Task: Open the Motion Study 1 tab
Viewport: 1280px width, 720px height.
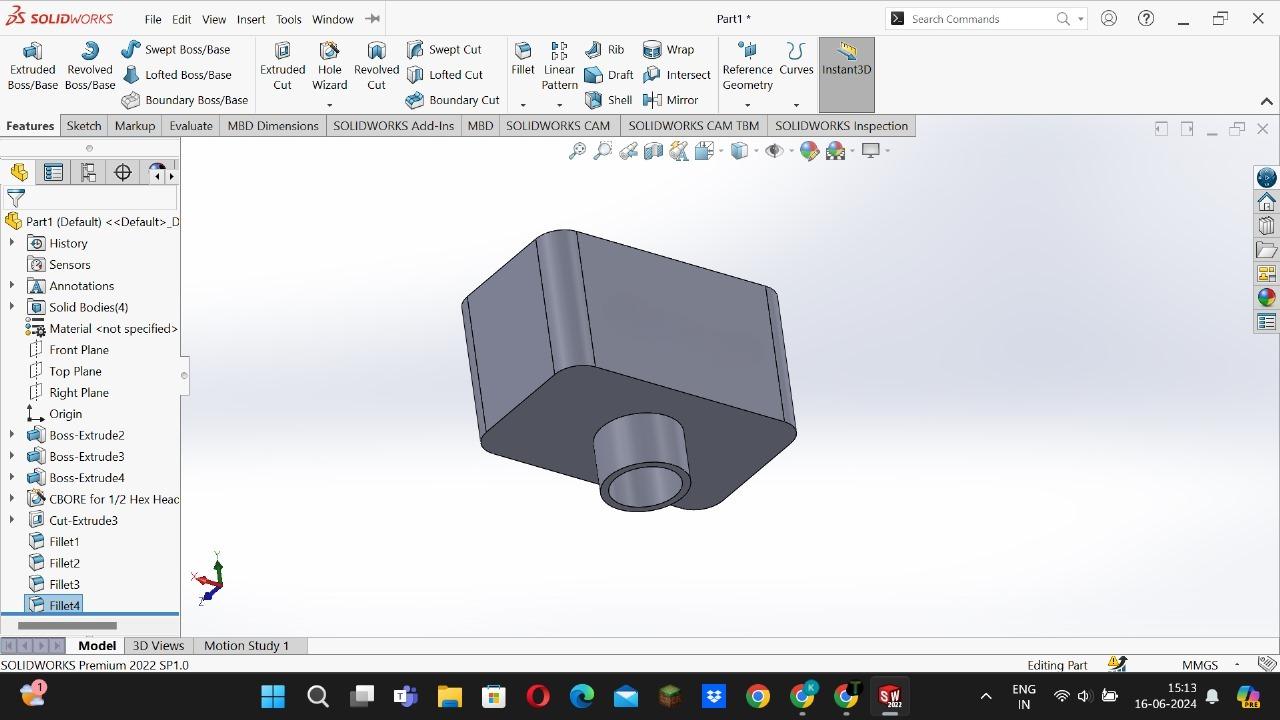Action: (246, 646)
